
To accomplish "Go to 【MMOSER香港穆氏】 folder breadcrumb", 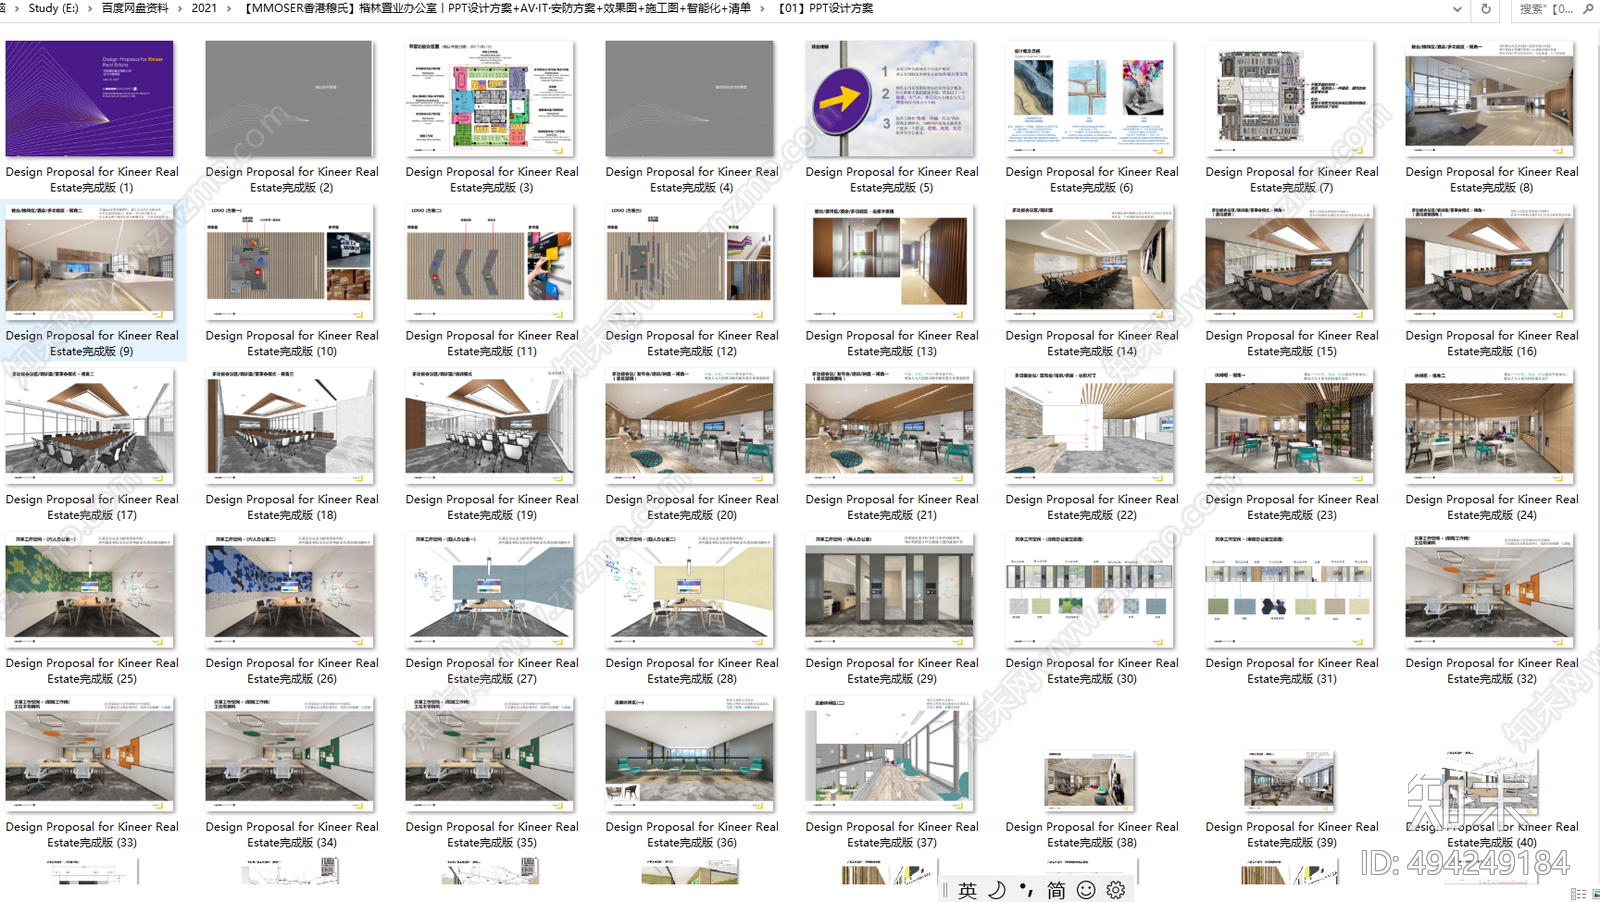I will 496,8.
